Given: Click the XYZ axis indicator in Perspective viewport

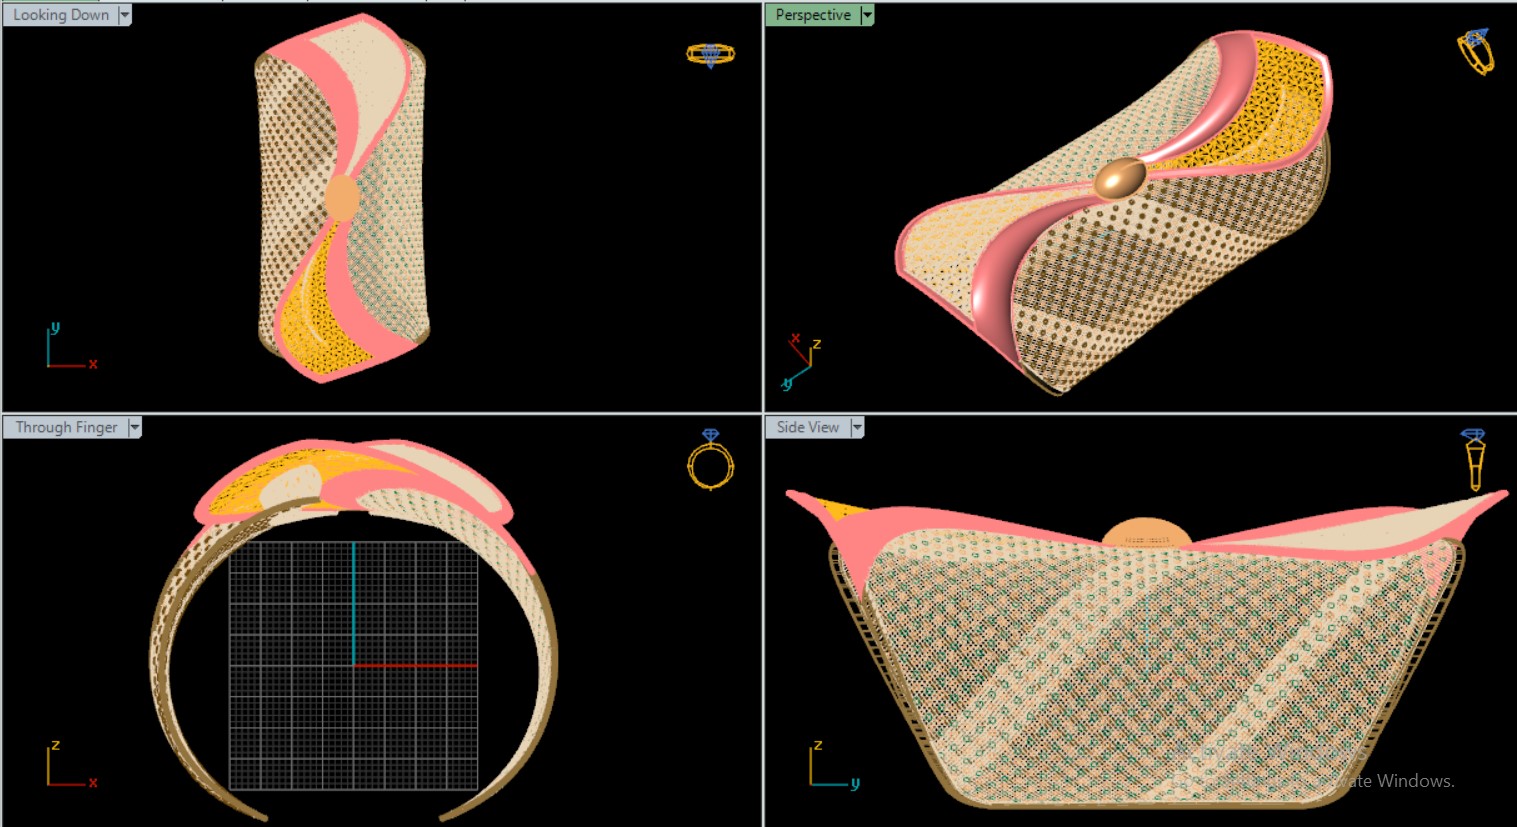Looking at the screenshot, I should [x=800, y=362].
